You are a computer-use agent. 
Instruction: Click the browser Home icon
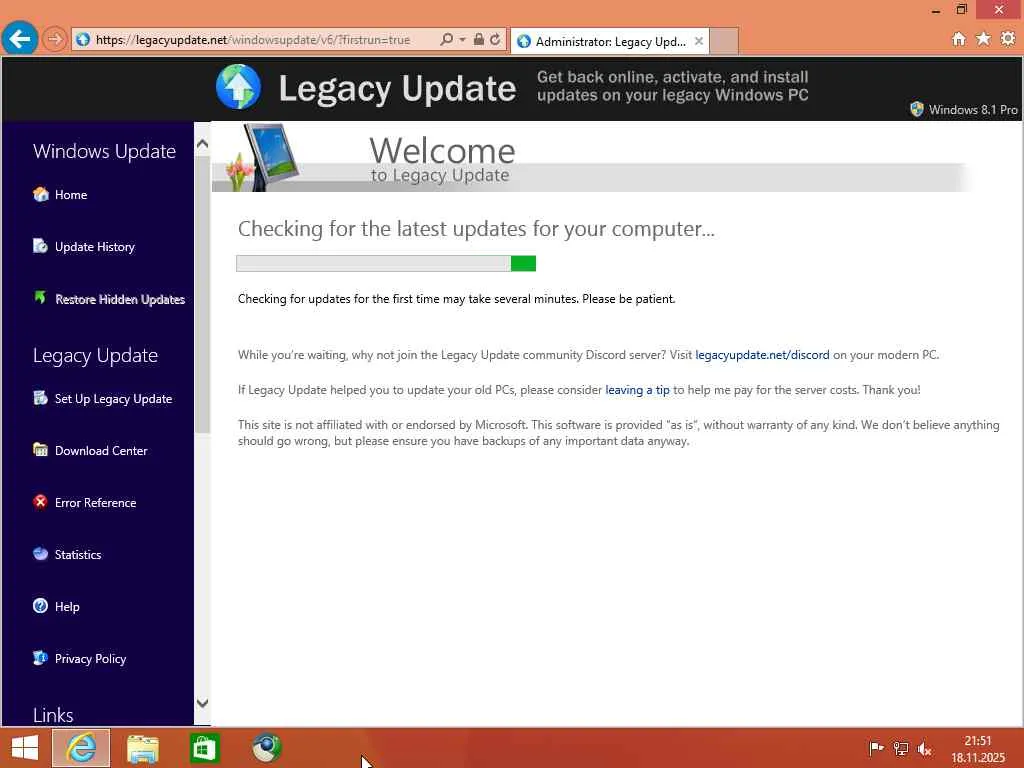(958, 39)
